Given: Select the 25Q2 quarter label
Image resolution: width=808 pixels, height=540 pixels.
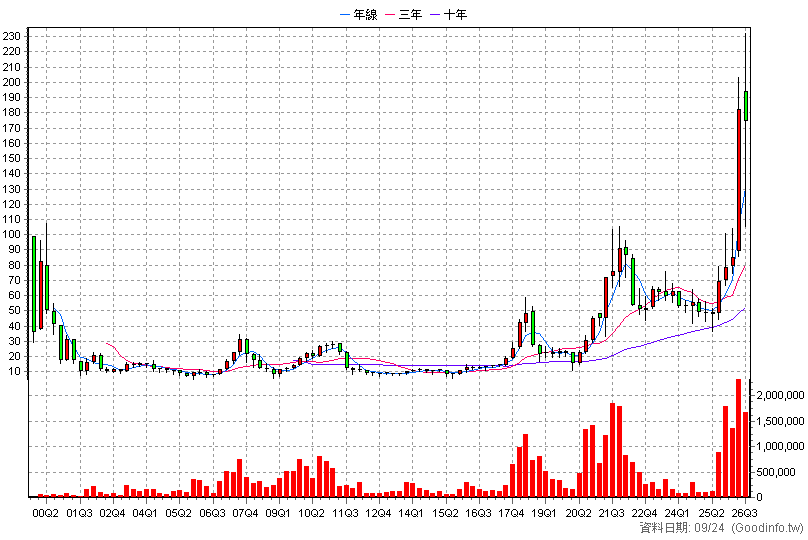Looking at the screenshot, I should pyautogui.click(x=711, y=513).
